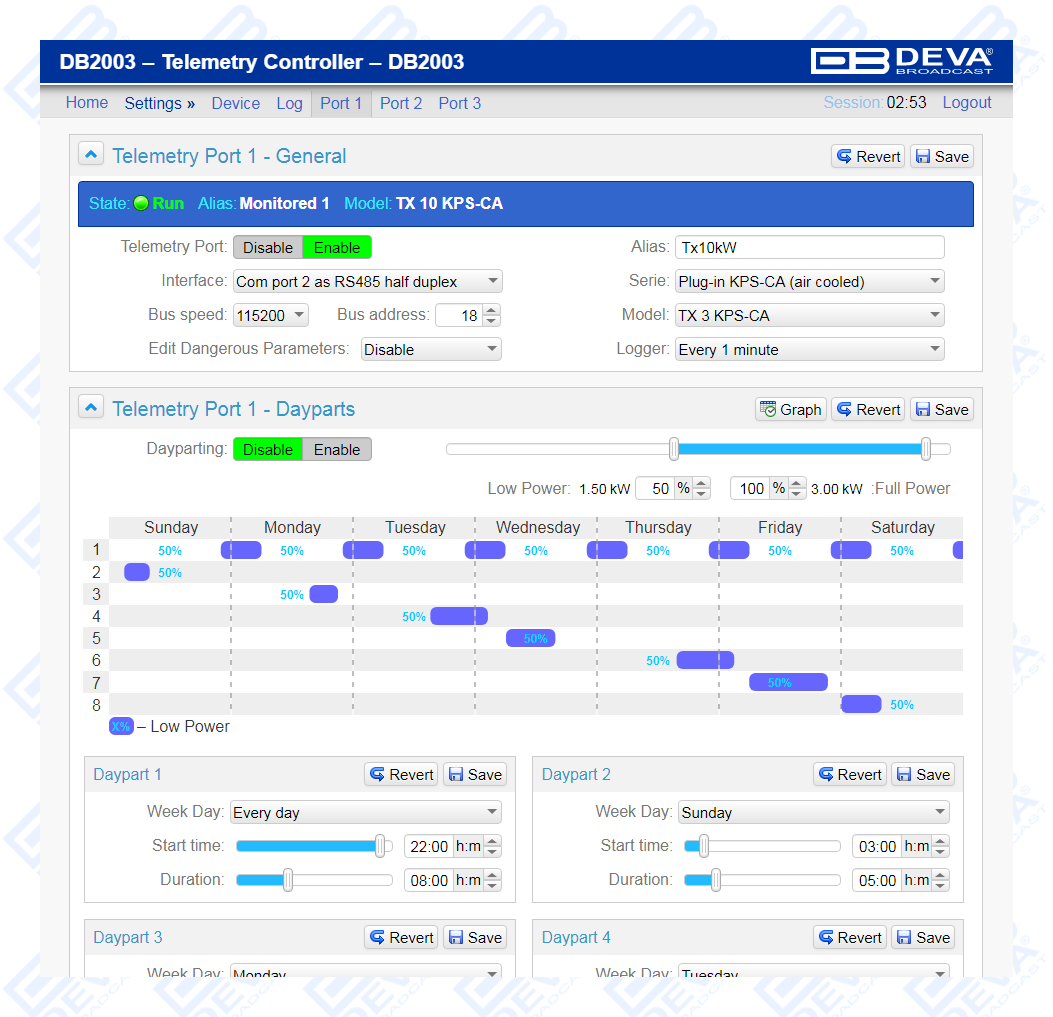Screen dimensions: 1053x1017
Task: Click the Low Power legend swatch
Action: (x=121, y=727)
